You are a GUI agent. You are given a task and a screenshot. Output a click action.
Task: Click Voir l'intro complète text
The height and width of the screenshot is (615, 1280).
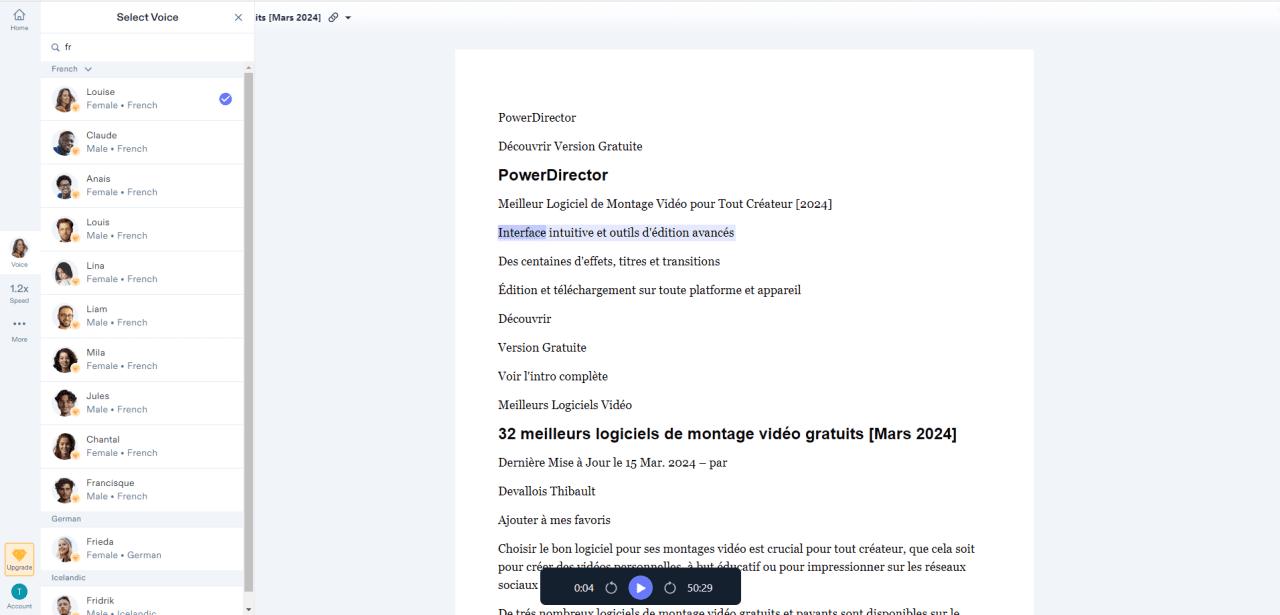tap(553, 376)
